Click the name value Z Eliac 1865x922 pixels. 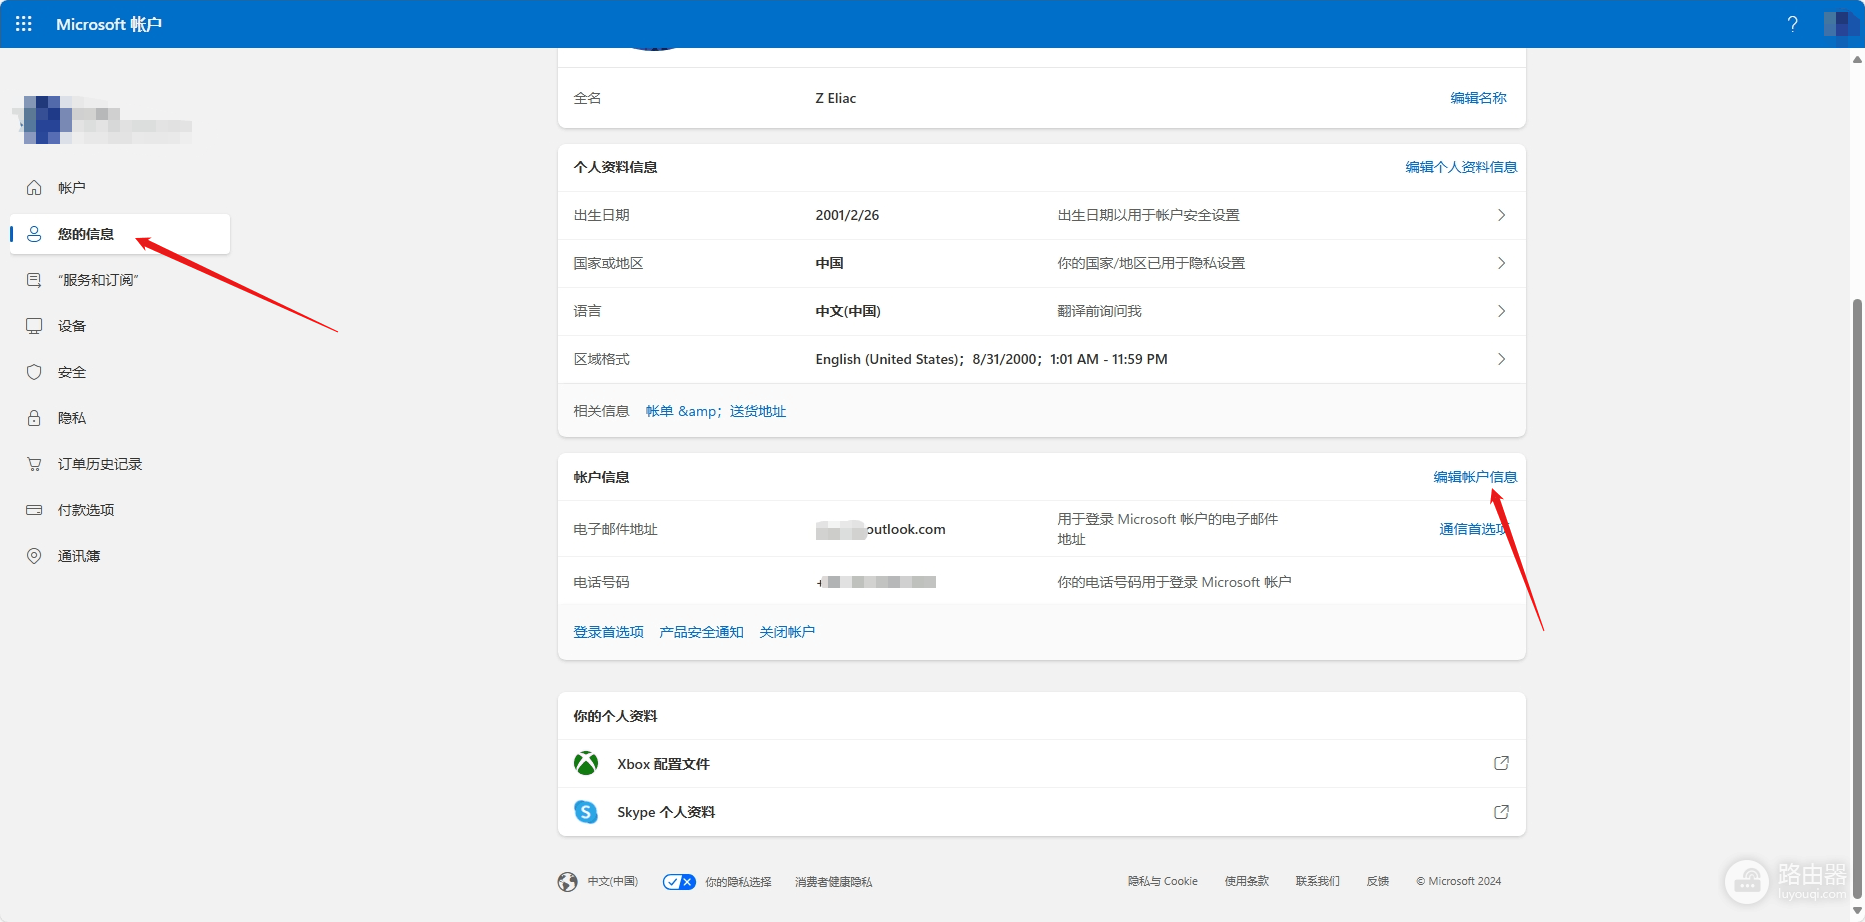[836, 98]
